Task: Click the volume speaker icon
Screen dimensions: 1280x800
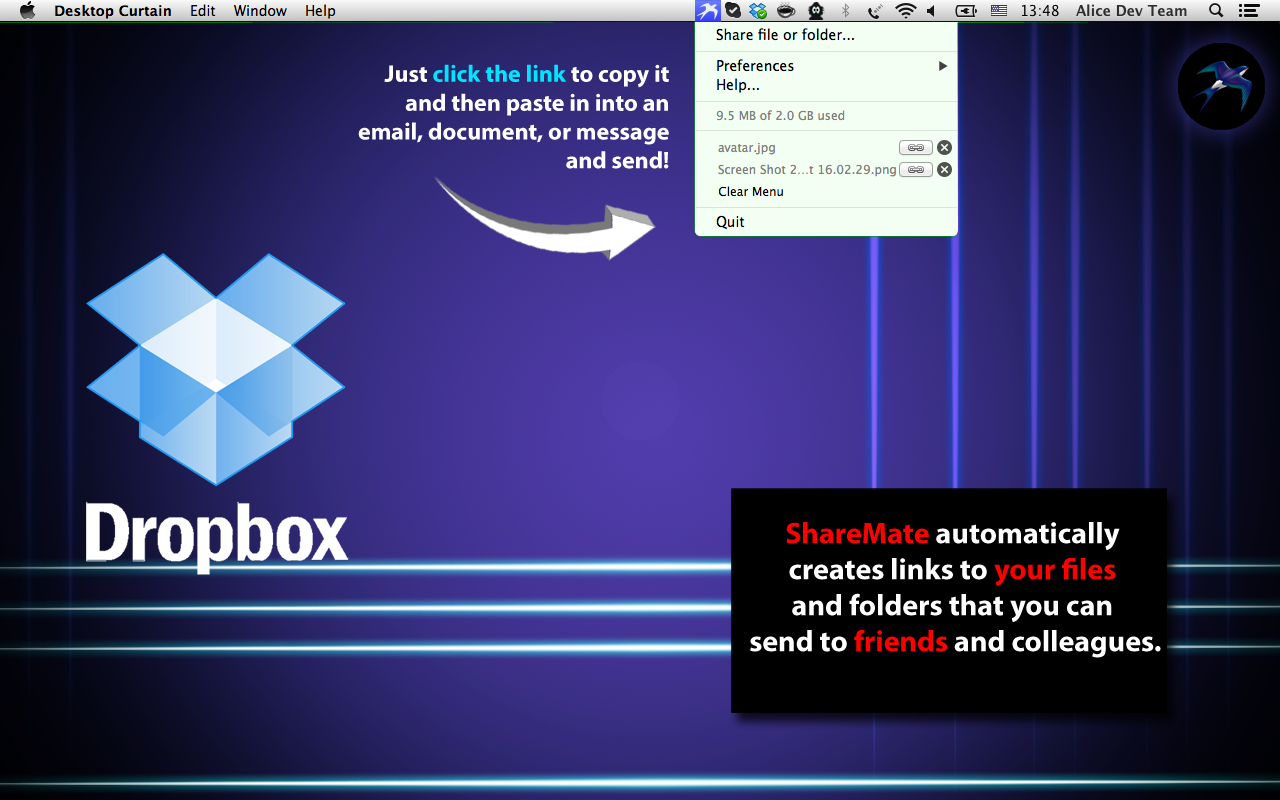Action: pos(932,11)
